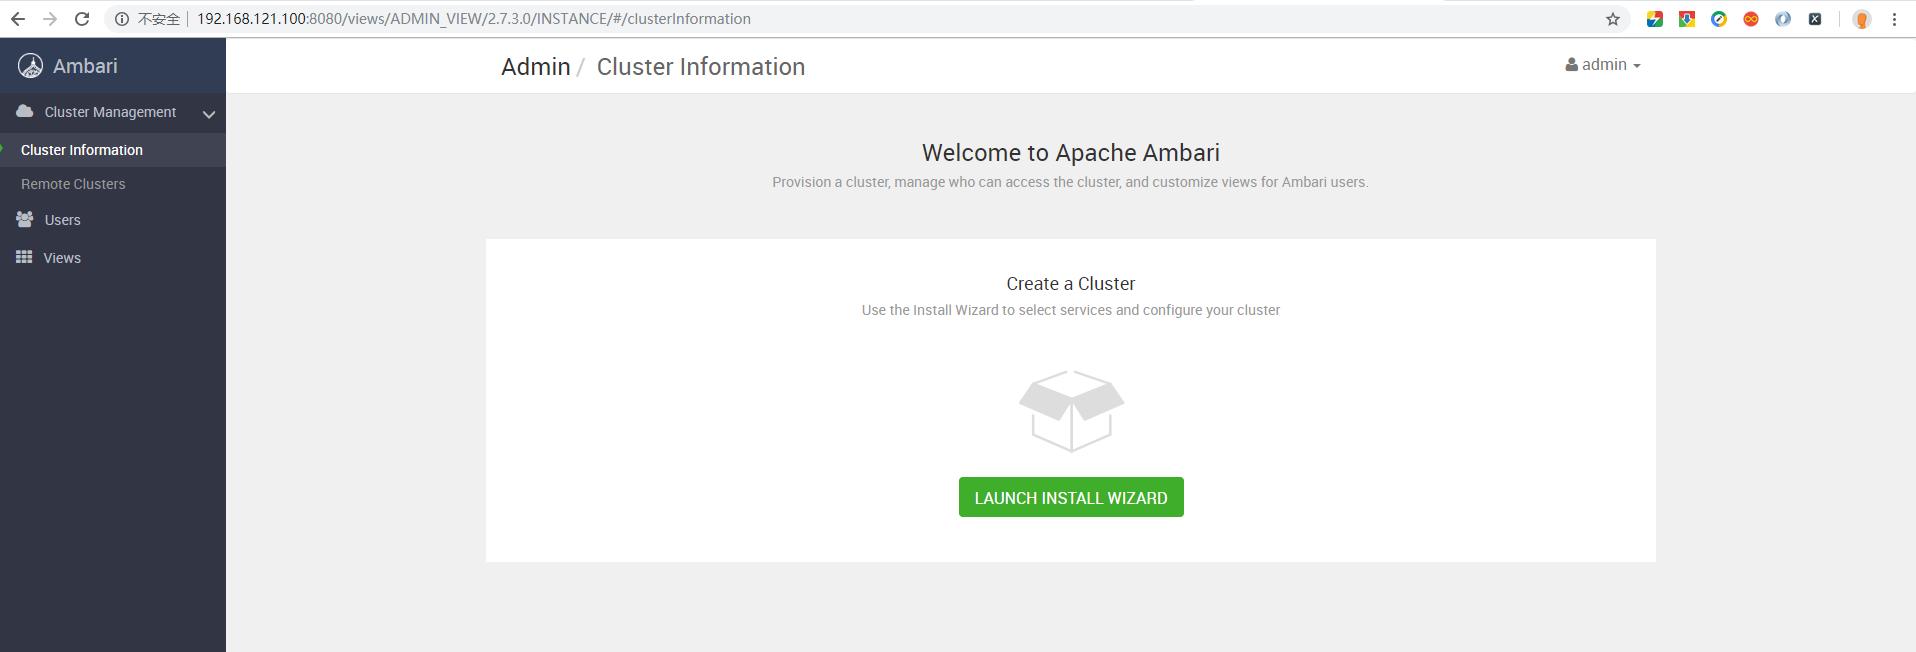Click the blue globe extension icon
This screenshot has height=652, width=1916.
[1783, 19]
